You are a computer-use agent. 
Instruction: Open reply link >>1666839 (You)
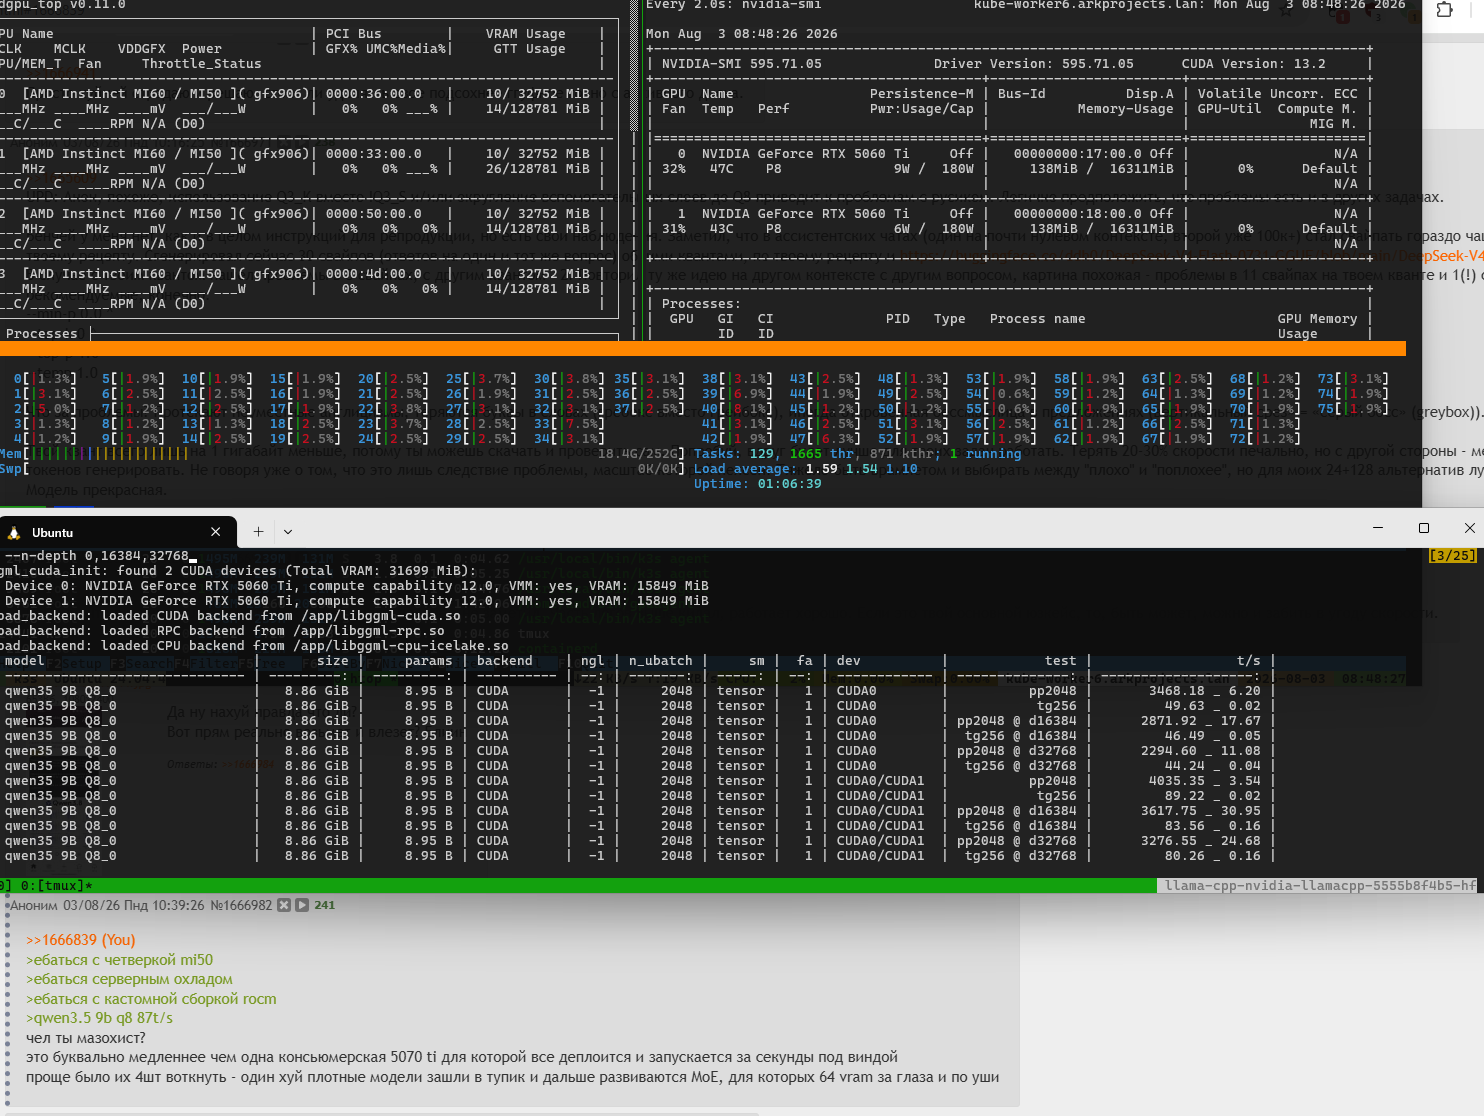pos(80,940)
